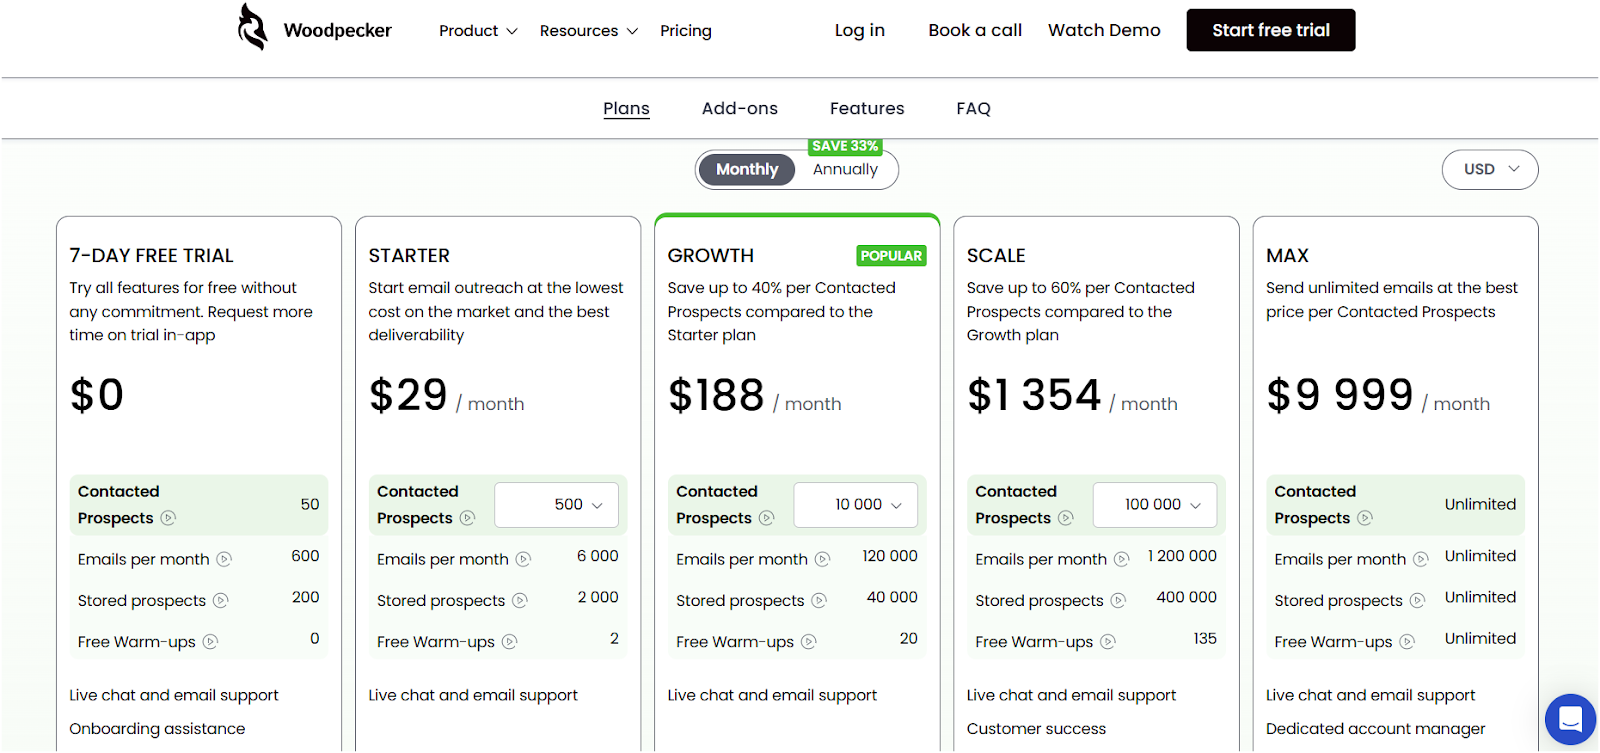Screen dimensions: 1600x753
Task: Click the Woodpecker bird logo
Action: [x=253, y=27]
